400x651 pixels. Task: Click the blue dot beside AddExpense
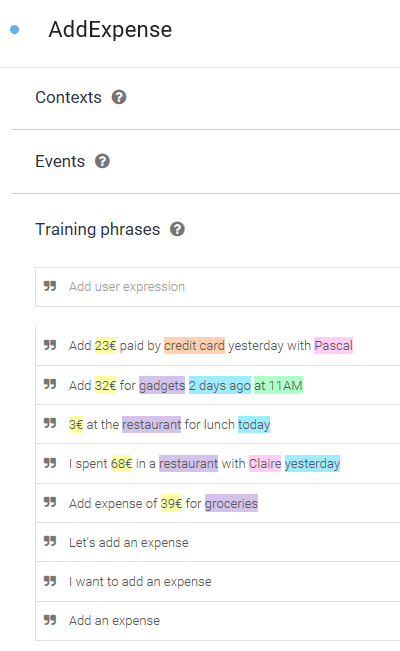[15, 29]
